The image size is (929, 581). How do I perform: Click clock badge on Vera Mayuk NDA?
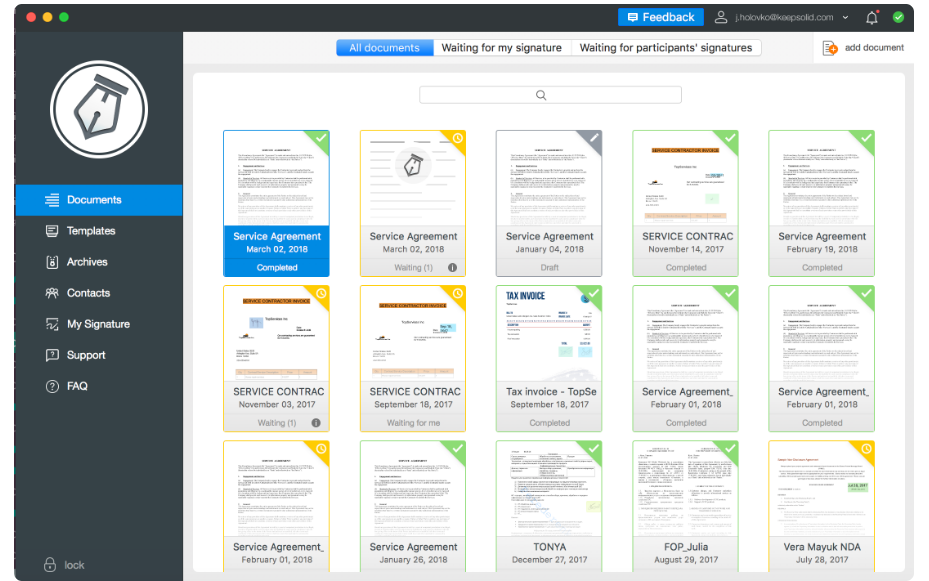866,448
